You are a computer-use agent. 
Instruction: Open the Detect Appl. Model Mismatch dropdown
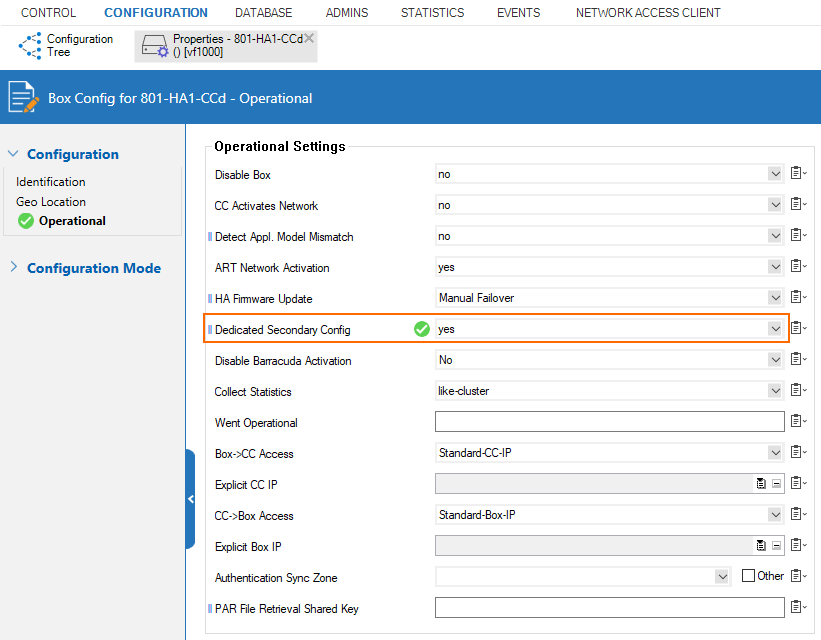(775, 236)
